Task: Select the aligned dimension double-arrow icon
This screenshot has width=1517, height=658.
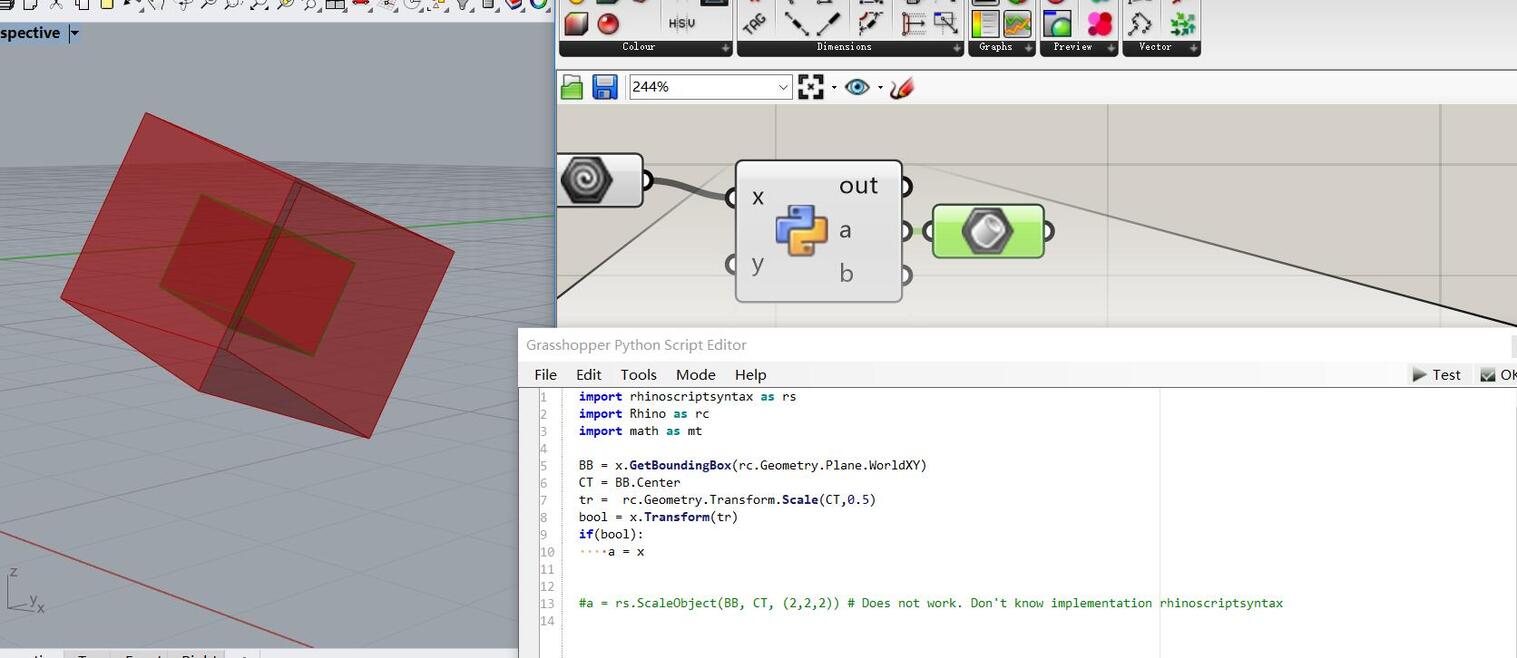Action: click(x=796, y=23)
